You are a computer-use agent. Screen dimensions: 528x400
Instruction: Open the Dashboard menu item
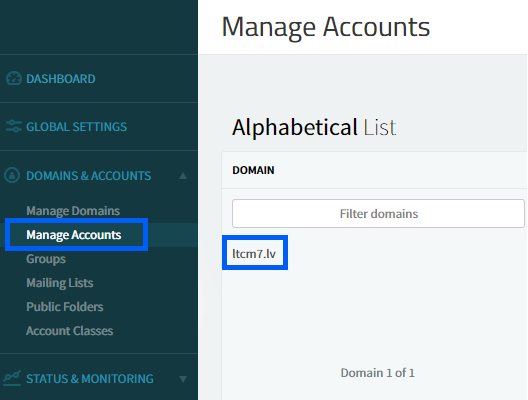tap(61, 79)
